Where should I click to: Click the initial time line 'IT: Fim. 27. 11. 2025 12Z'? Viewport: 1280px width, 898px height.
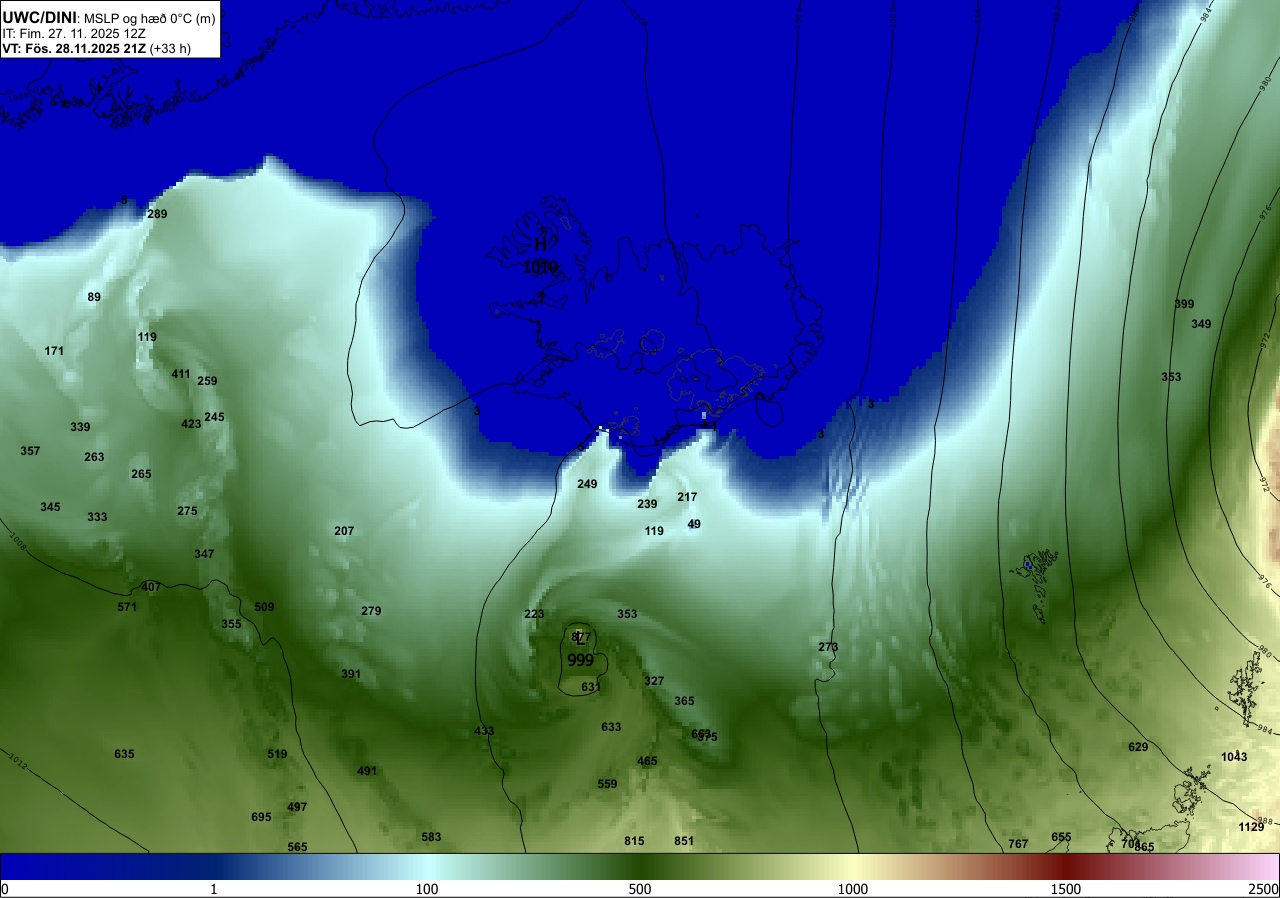74,33
